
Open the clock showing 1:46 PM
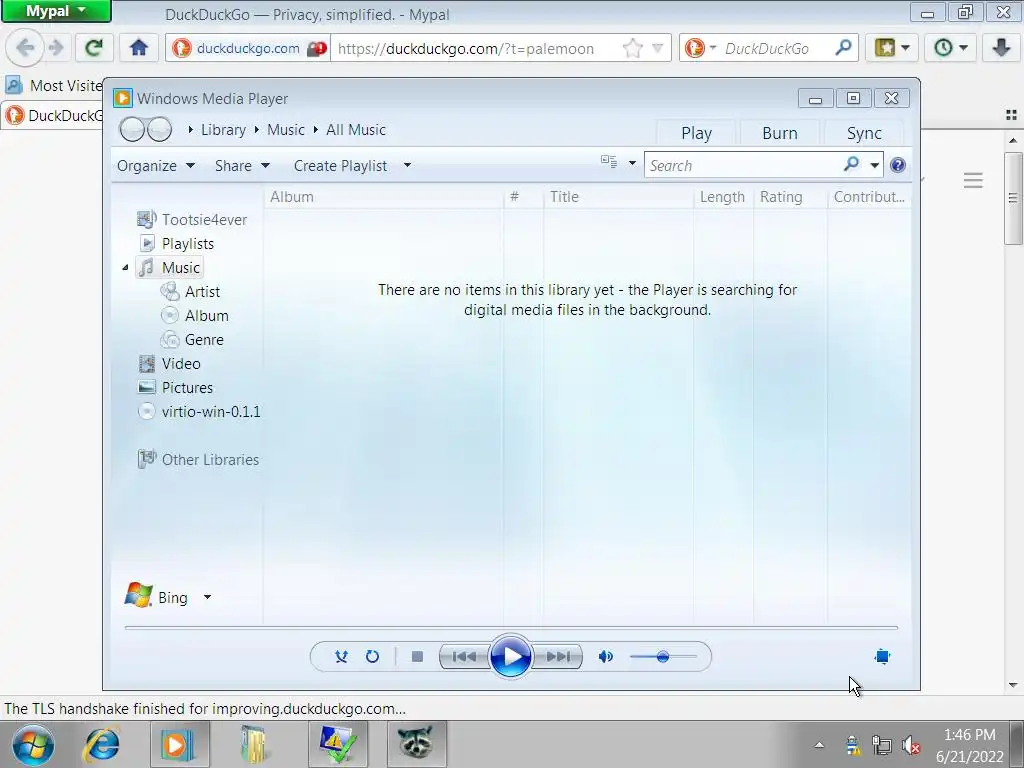970,745
